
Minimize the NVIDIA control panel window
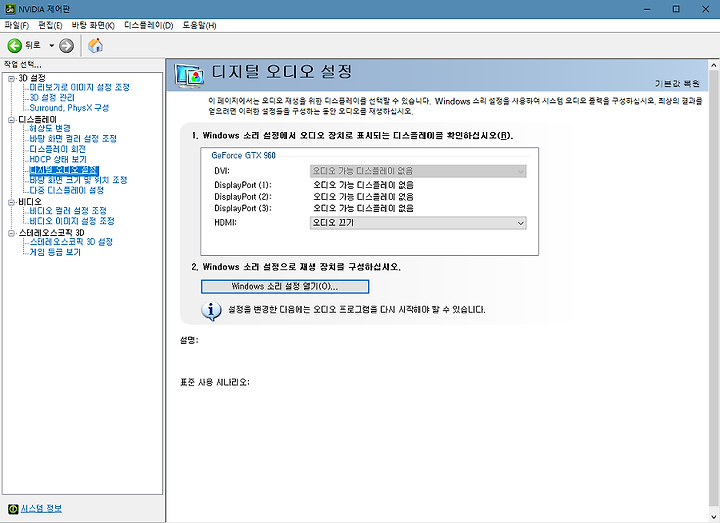(x=647, y=9)
